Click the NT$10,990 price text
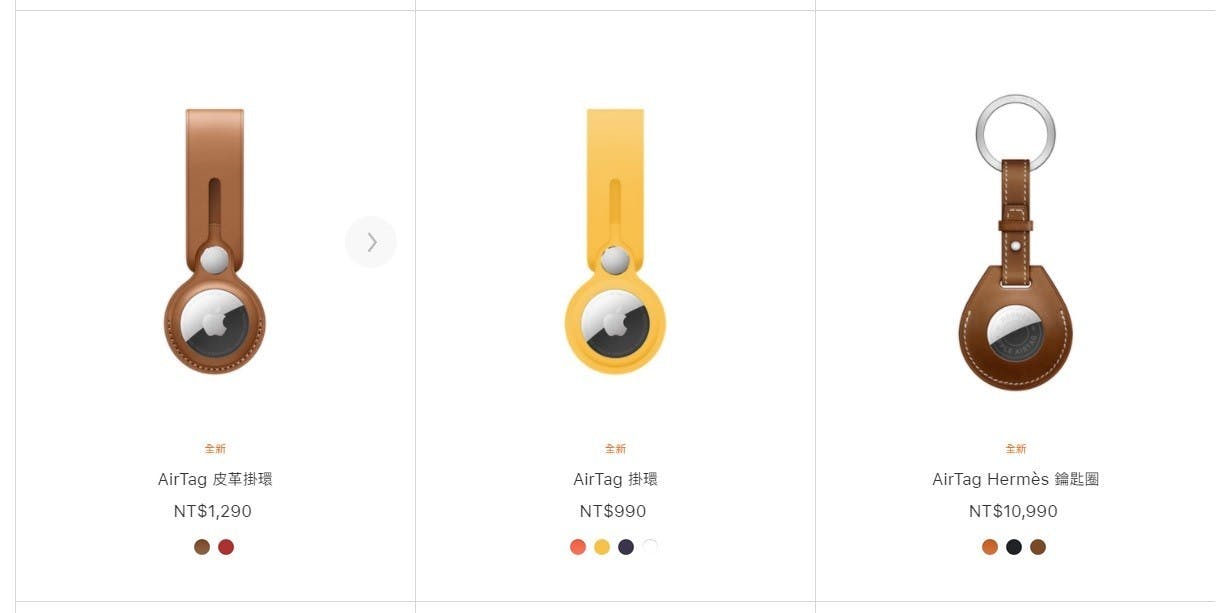 tap(1013, 511)
